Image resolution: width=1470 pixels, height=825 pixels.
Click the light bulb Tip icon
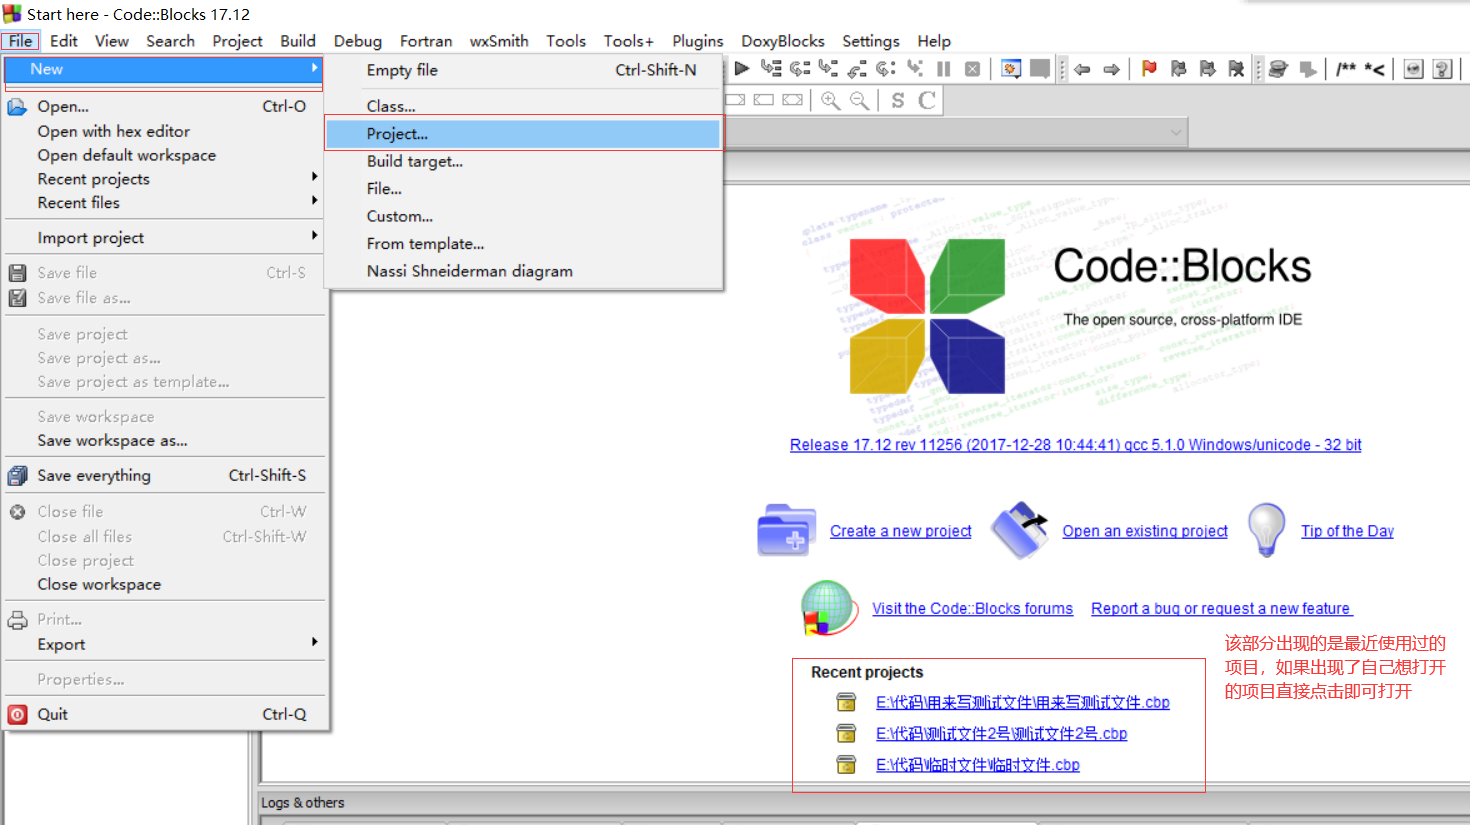[1267, 529]
